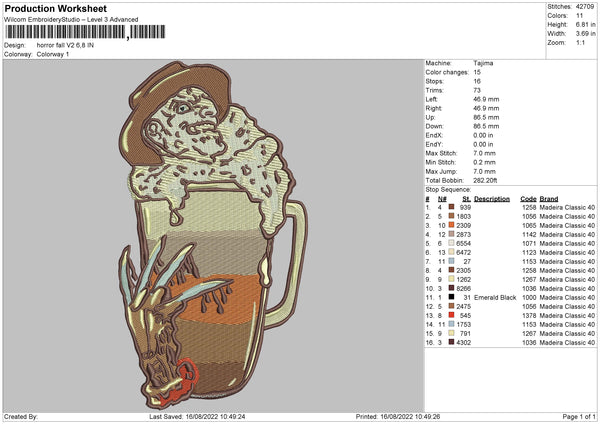600x424 pixels.
Task: Click the Color changes value 15
Action: point(477,72)
